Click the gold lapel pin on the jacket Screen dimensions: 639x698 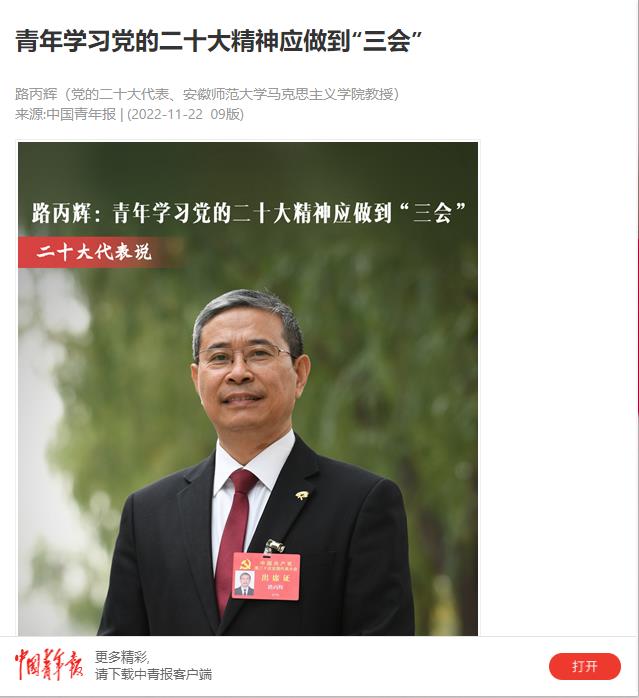[302, 495]
